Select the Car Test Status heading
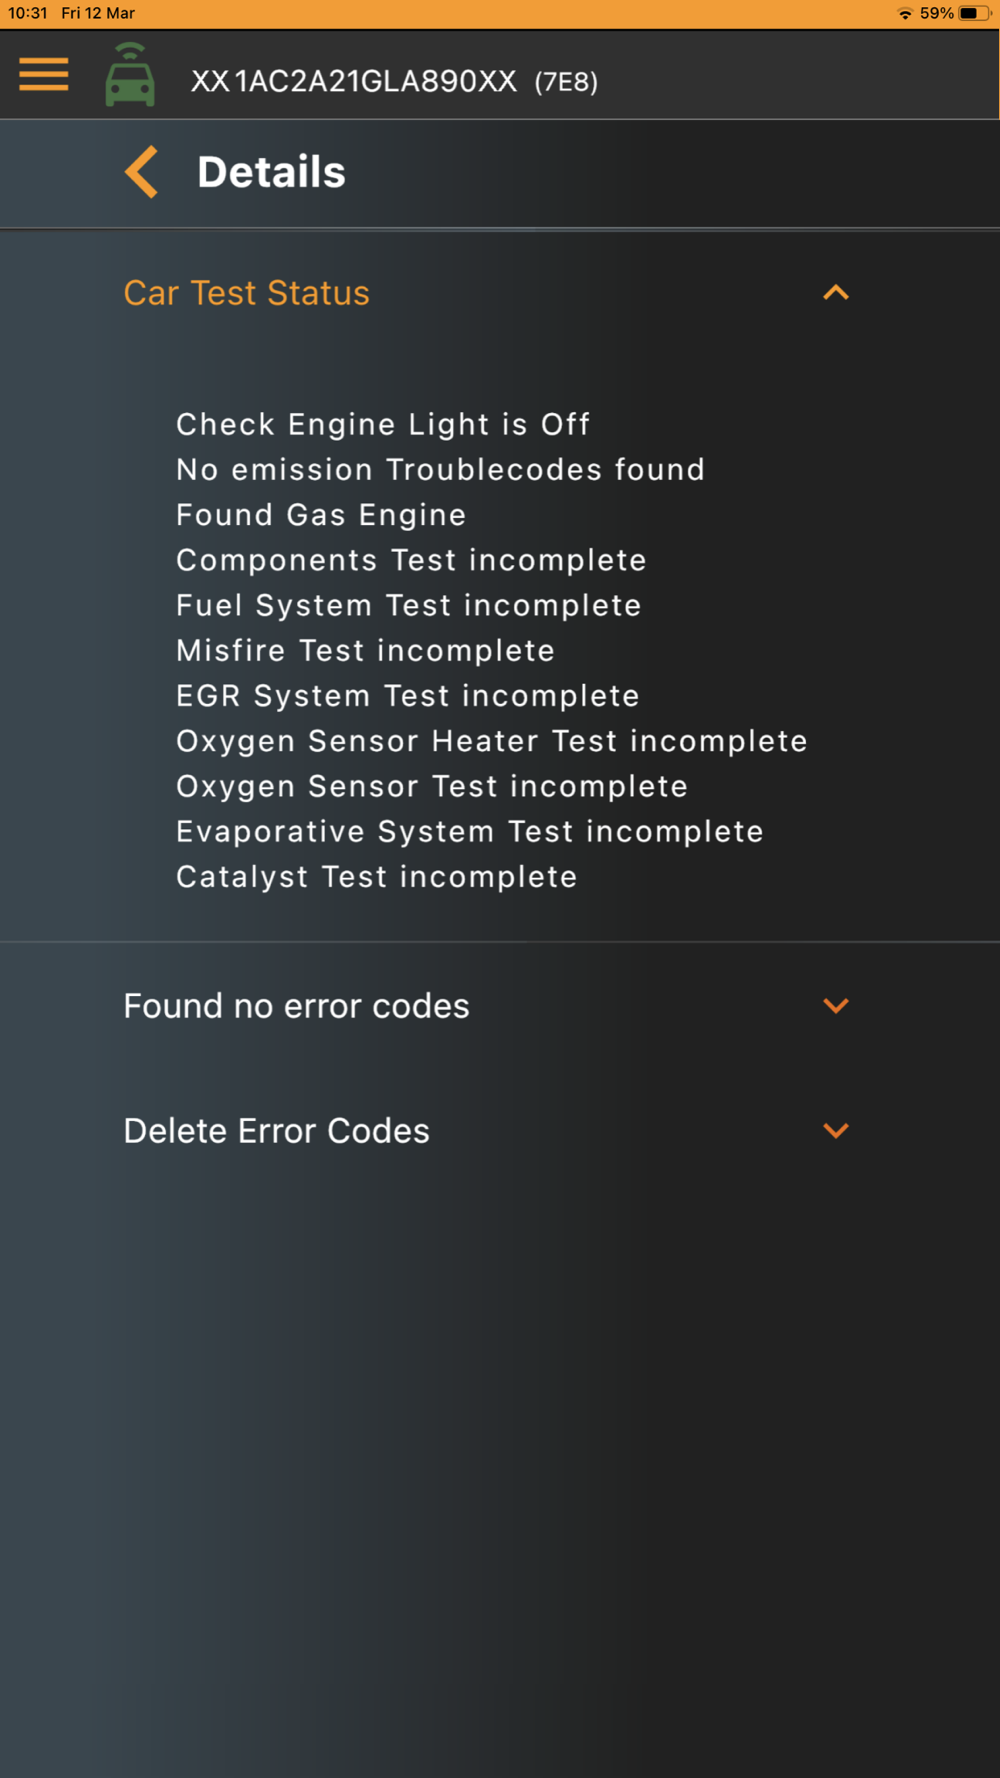The height and width of the screenshot is (1778, 1000). pyautogui.click(x=246, y=293)
